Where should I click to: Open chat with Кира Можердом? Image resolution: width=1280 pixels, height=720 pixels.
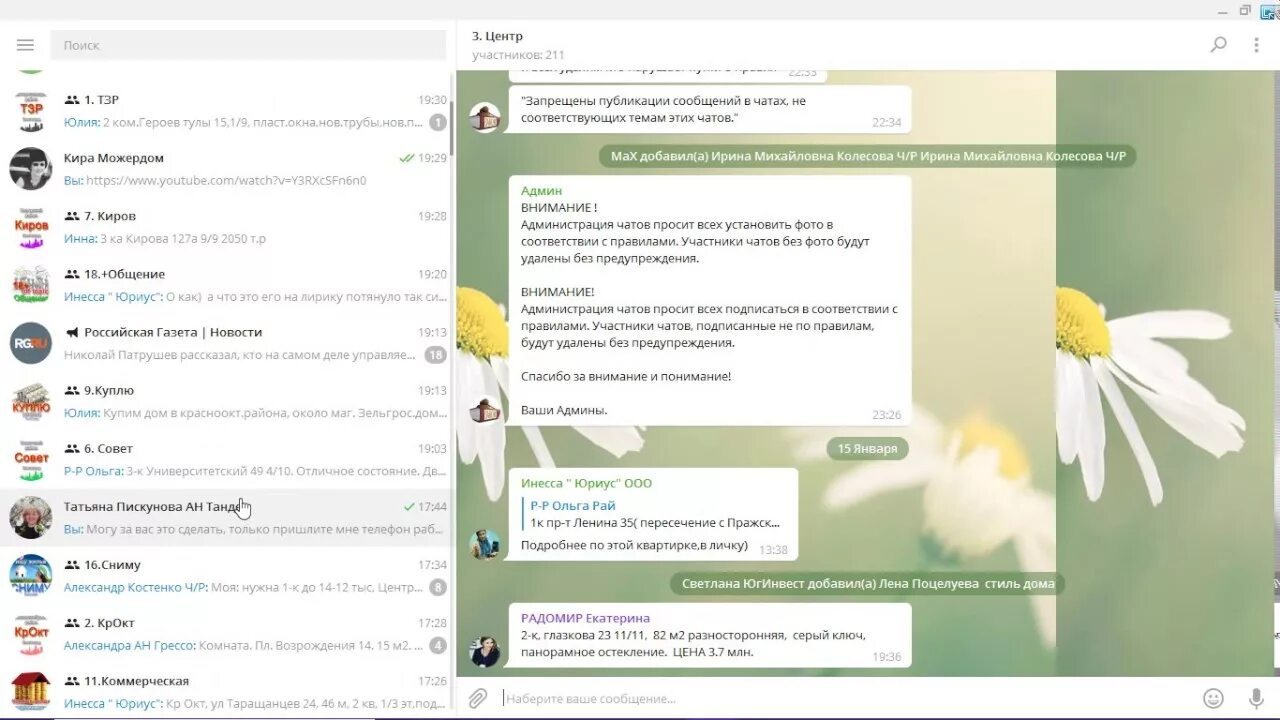click(227, 169)
